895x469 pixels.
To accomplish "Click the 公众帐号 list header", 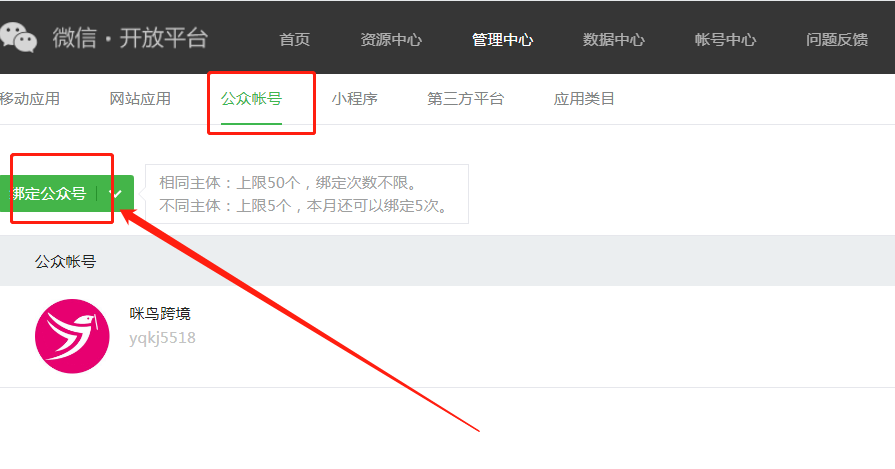I will coord(66,261).
